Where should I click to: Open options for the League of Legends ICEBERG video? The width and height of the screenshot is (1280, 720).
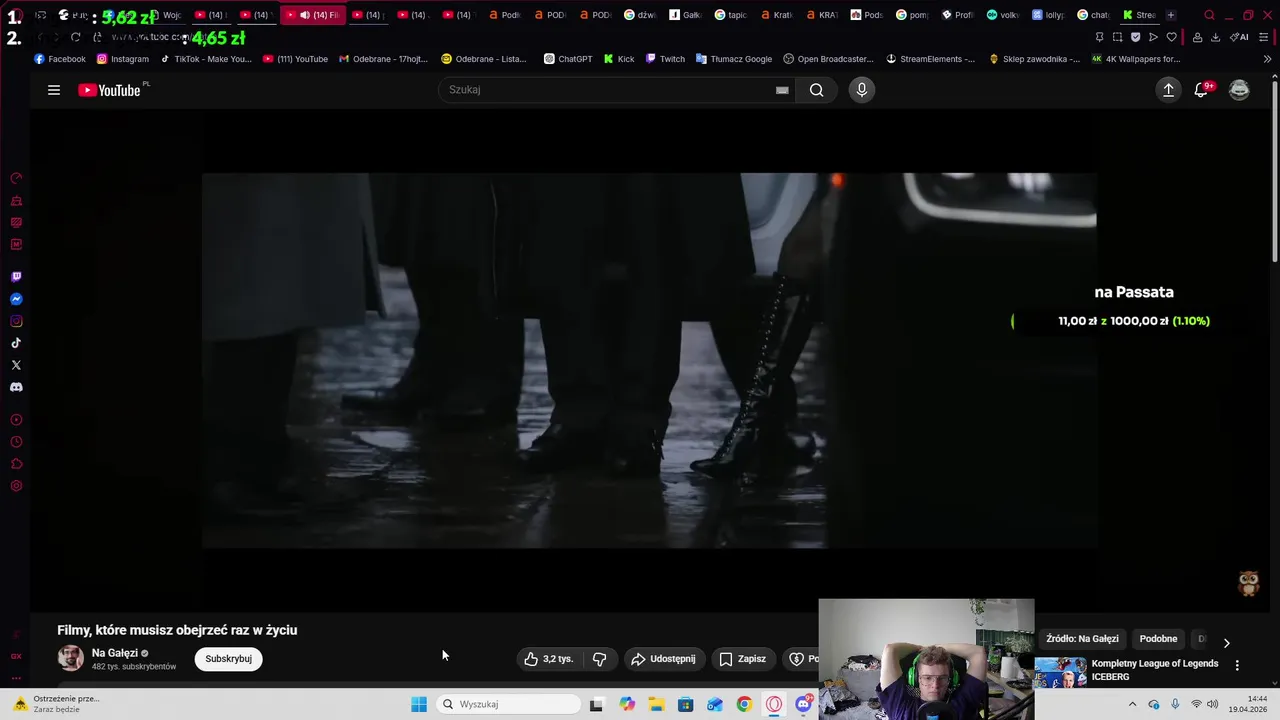1237,665
